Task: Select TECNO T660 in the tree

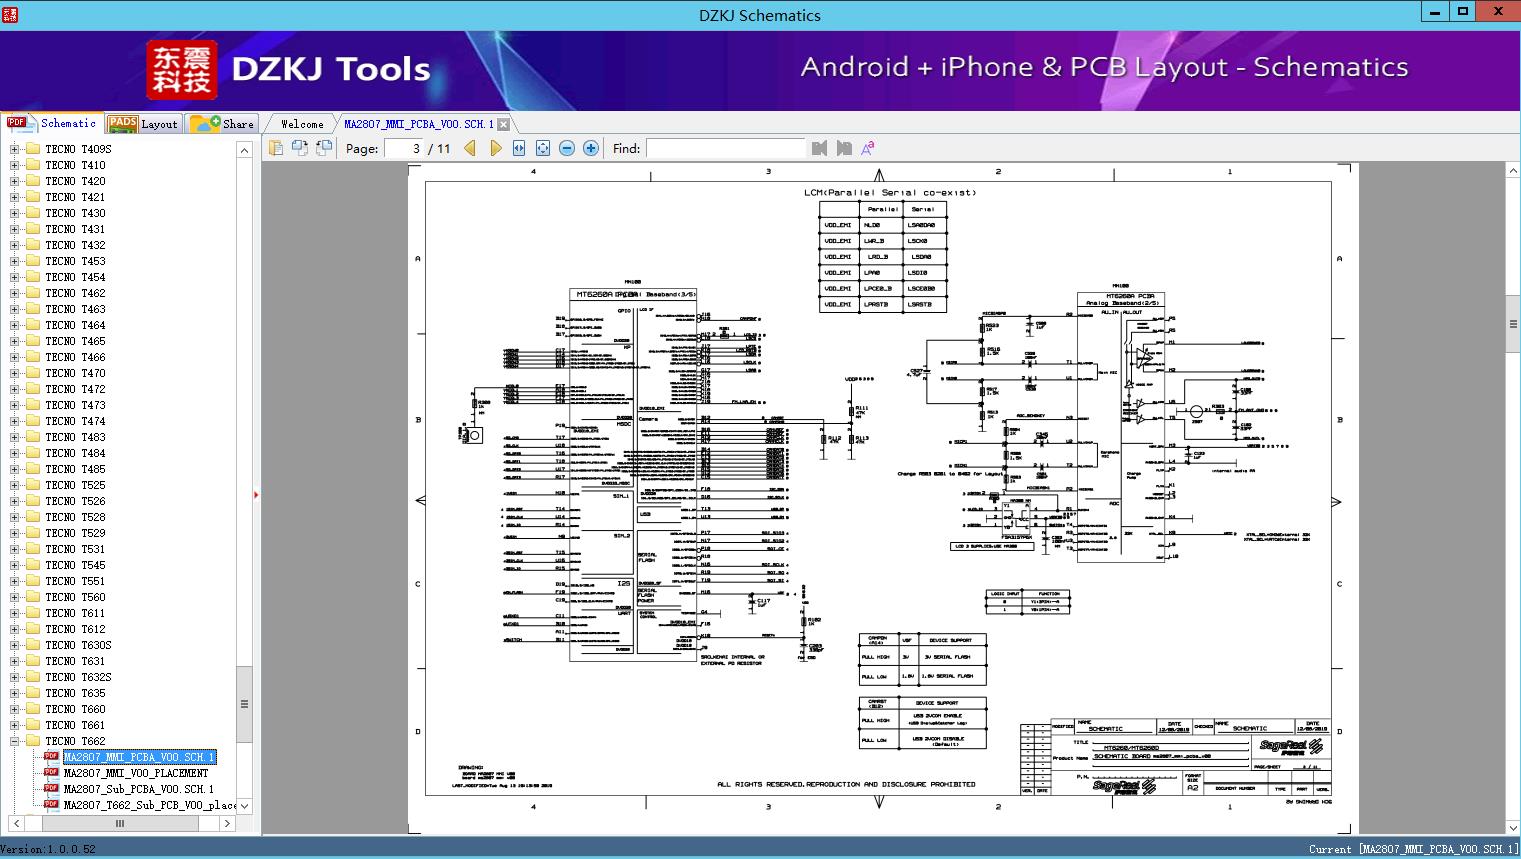Action: tap(75, 709)
